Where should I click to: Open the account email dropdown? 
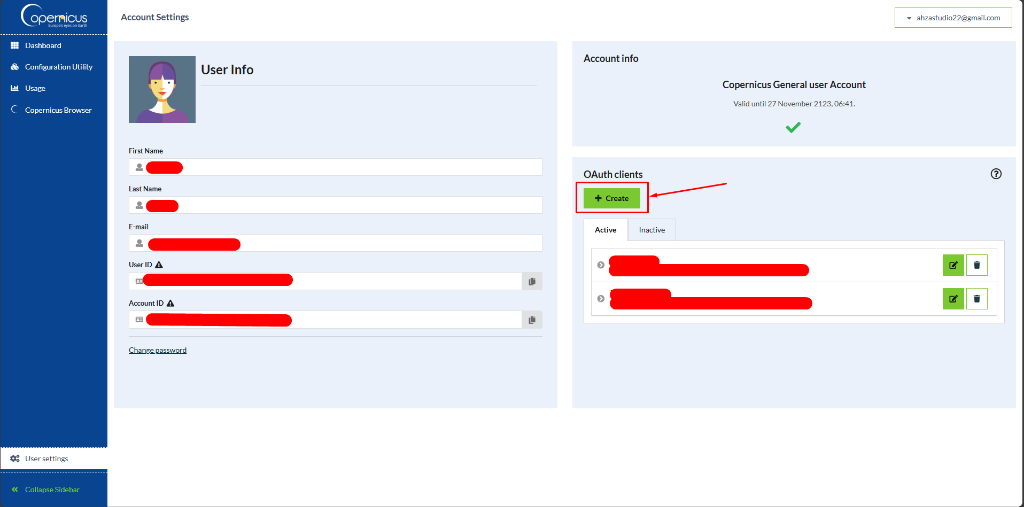953,18
